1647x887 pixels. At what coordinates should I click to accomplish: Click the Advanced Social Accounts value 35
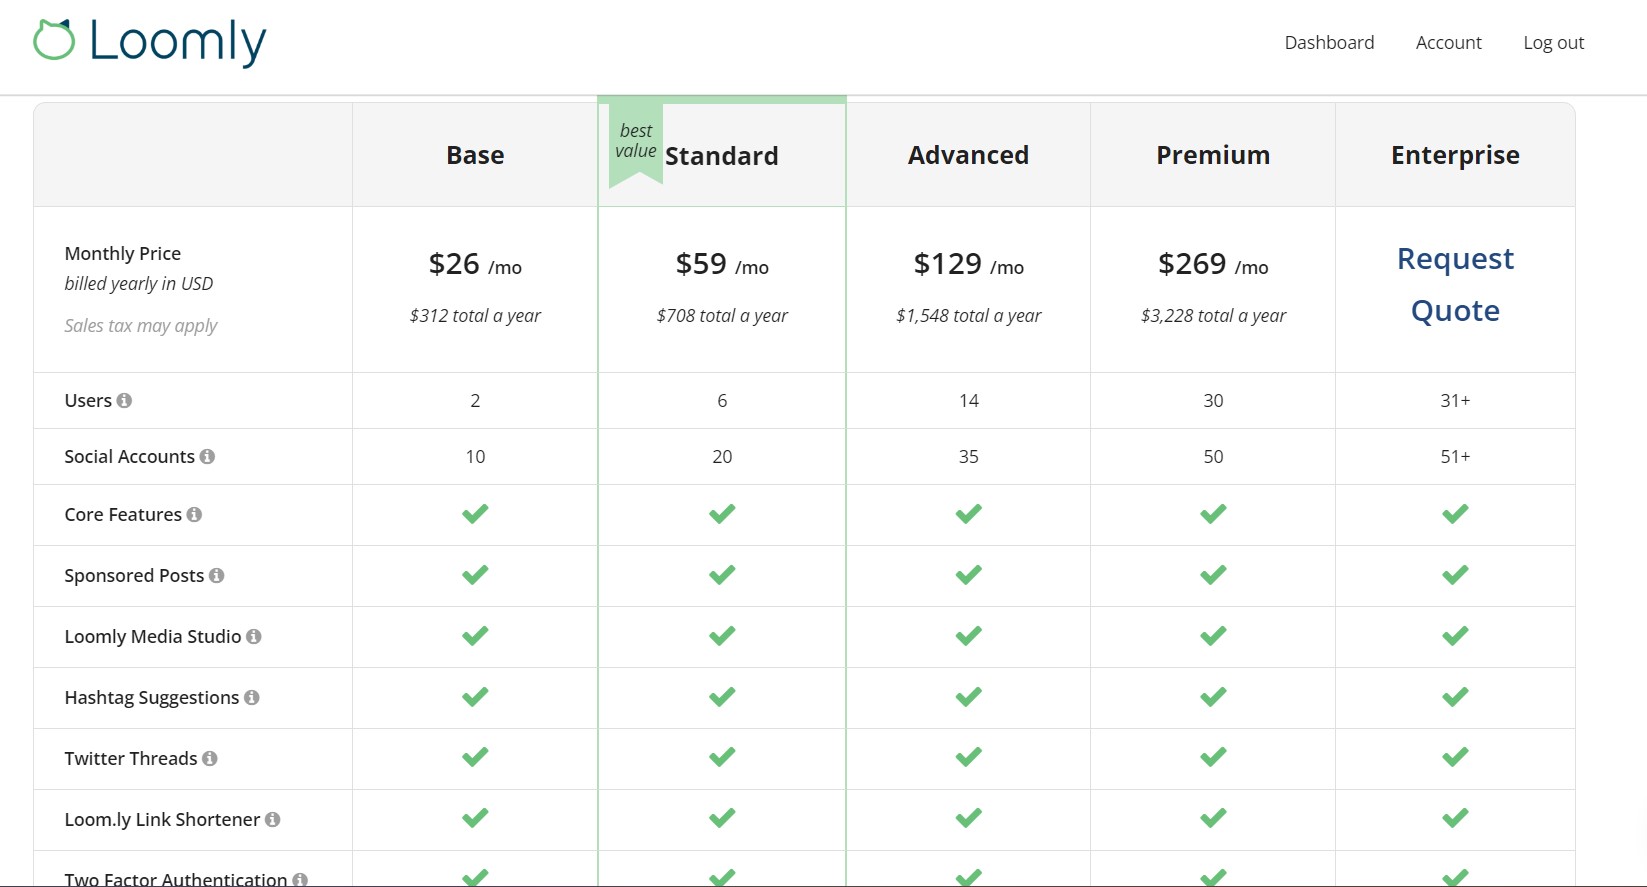coord(968,456)
